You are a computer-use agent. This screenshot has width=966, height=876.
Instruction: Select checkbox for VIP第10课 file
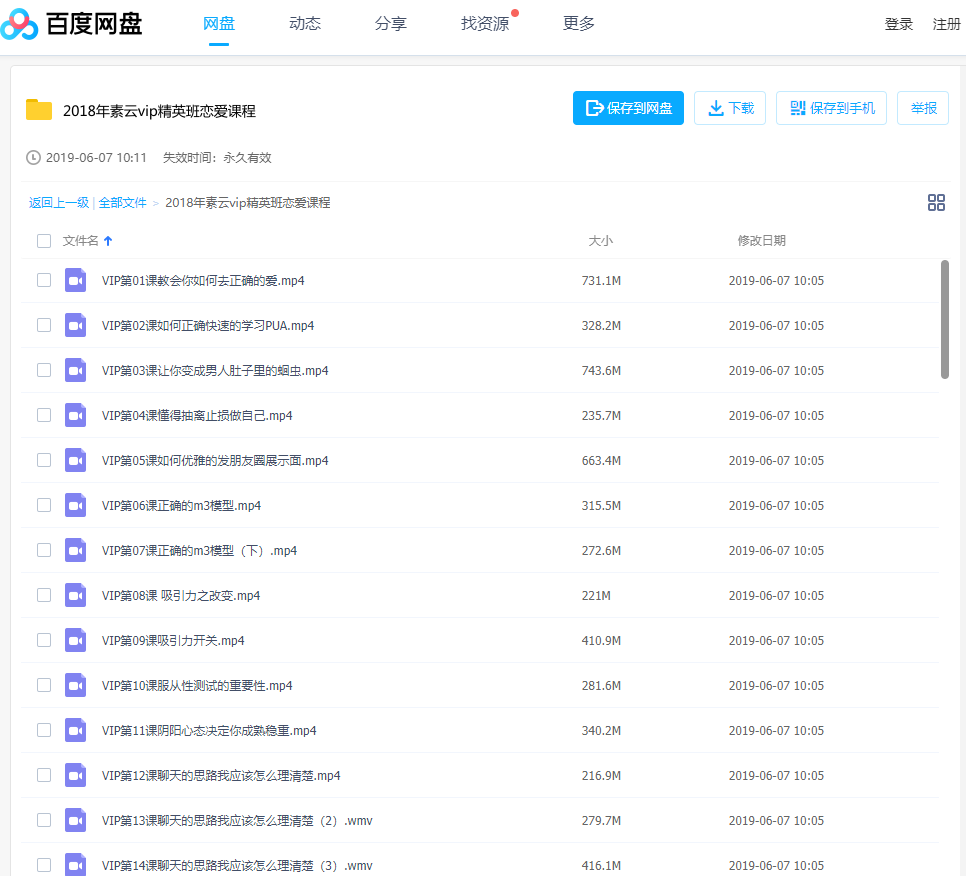(44, 685)
